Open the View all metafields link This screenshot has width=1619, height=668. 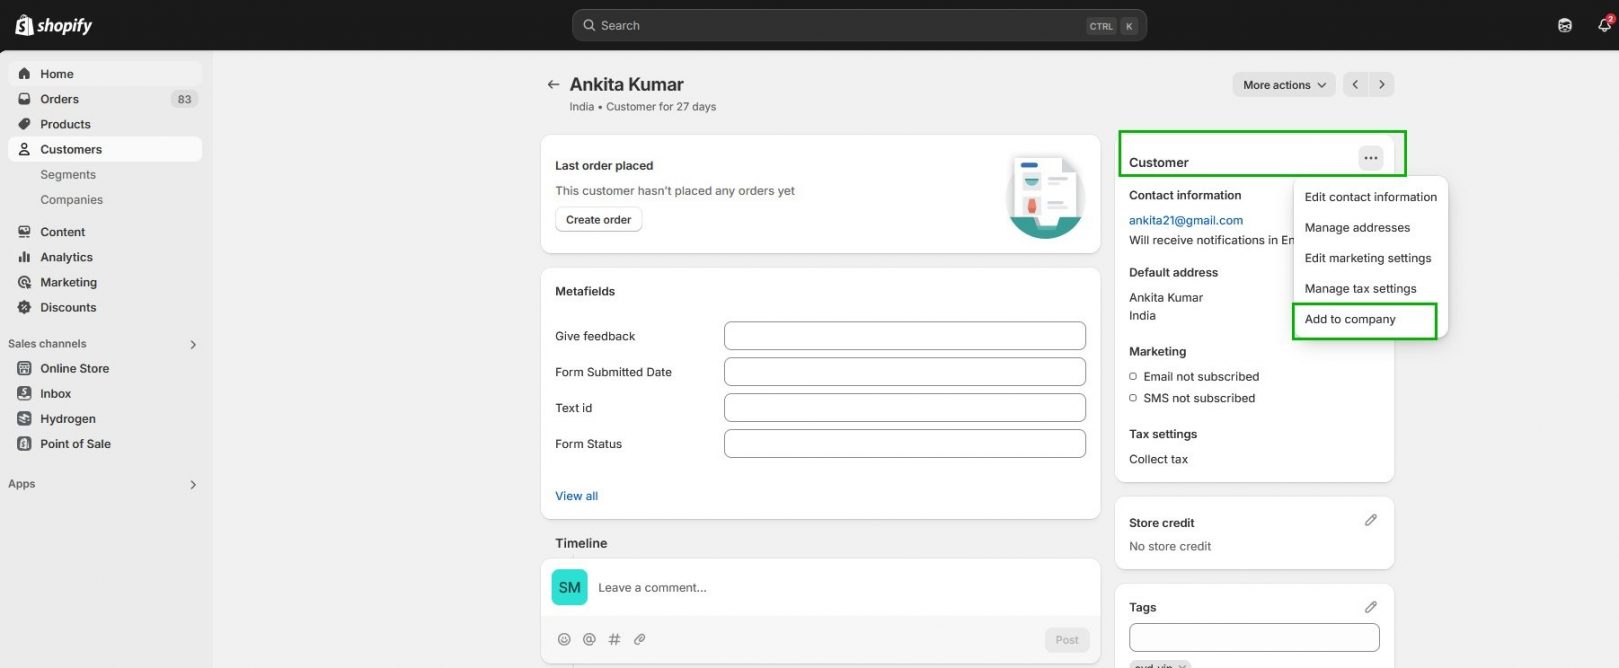click(576, 496)
